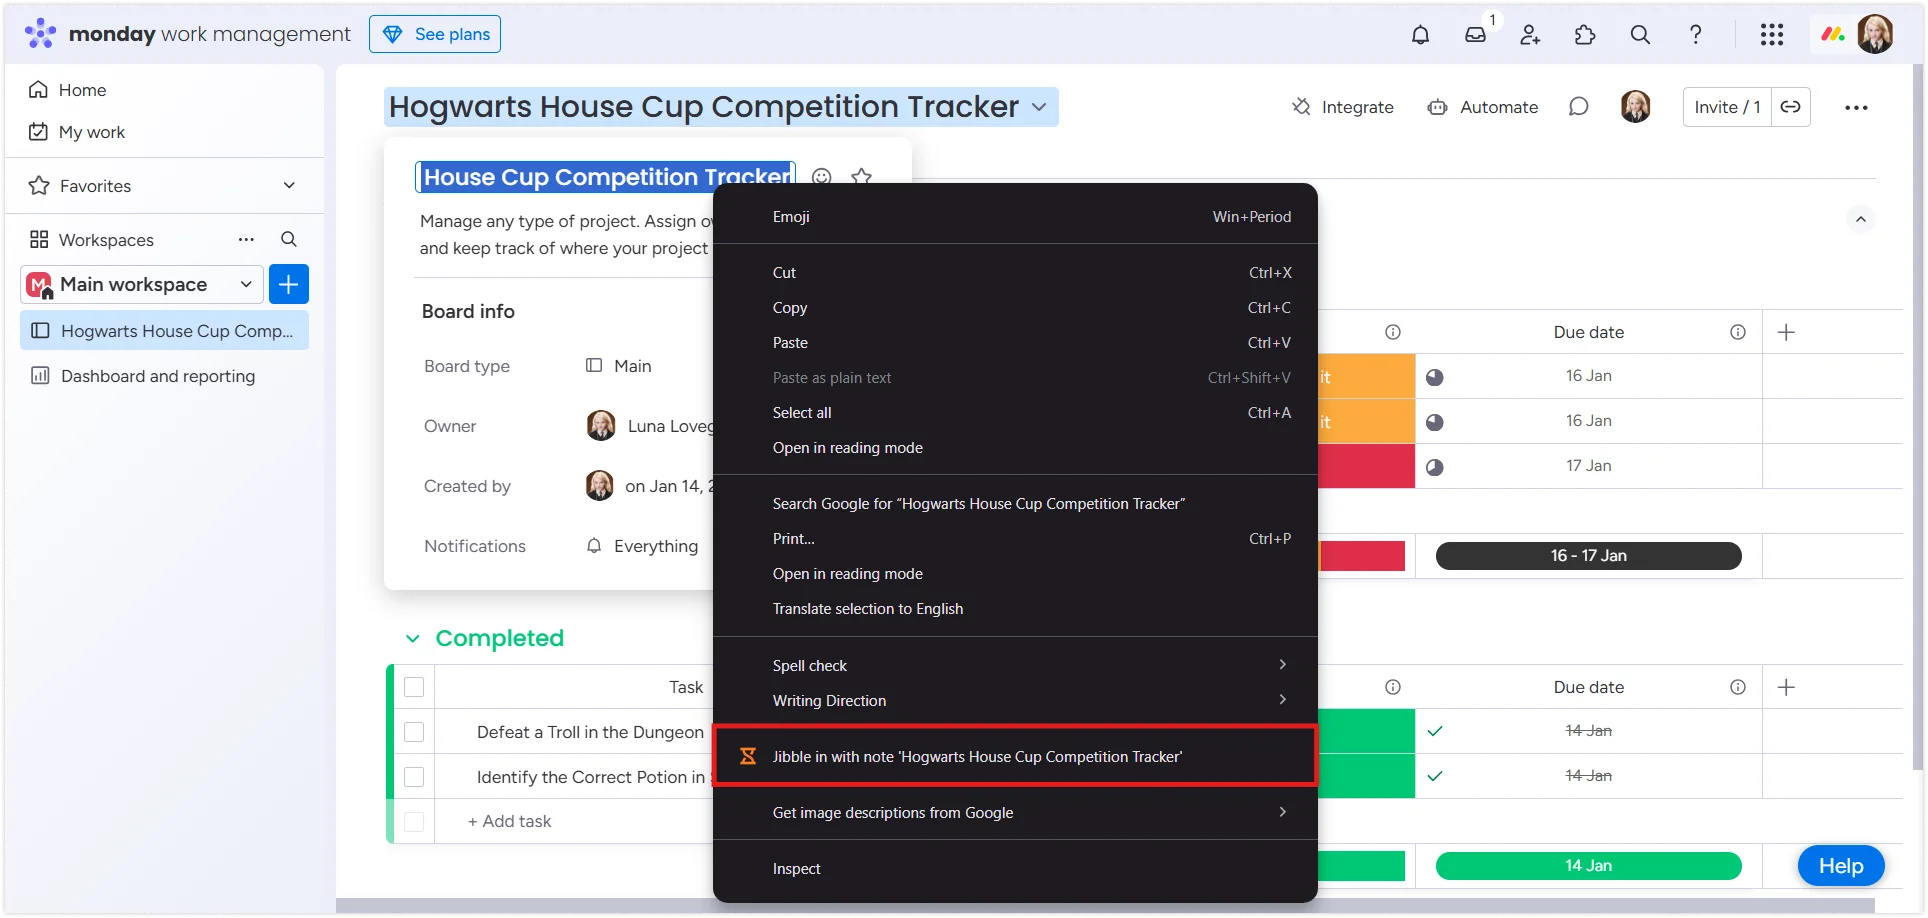The height and width of the screenshot is (918, 1928).
Task: Click the board owner avatar in header
Action: tap(1635, 107)
